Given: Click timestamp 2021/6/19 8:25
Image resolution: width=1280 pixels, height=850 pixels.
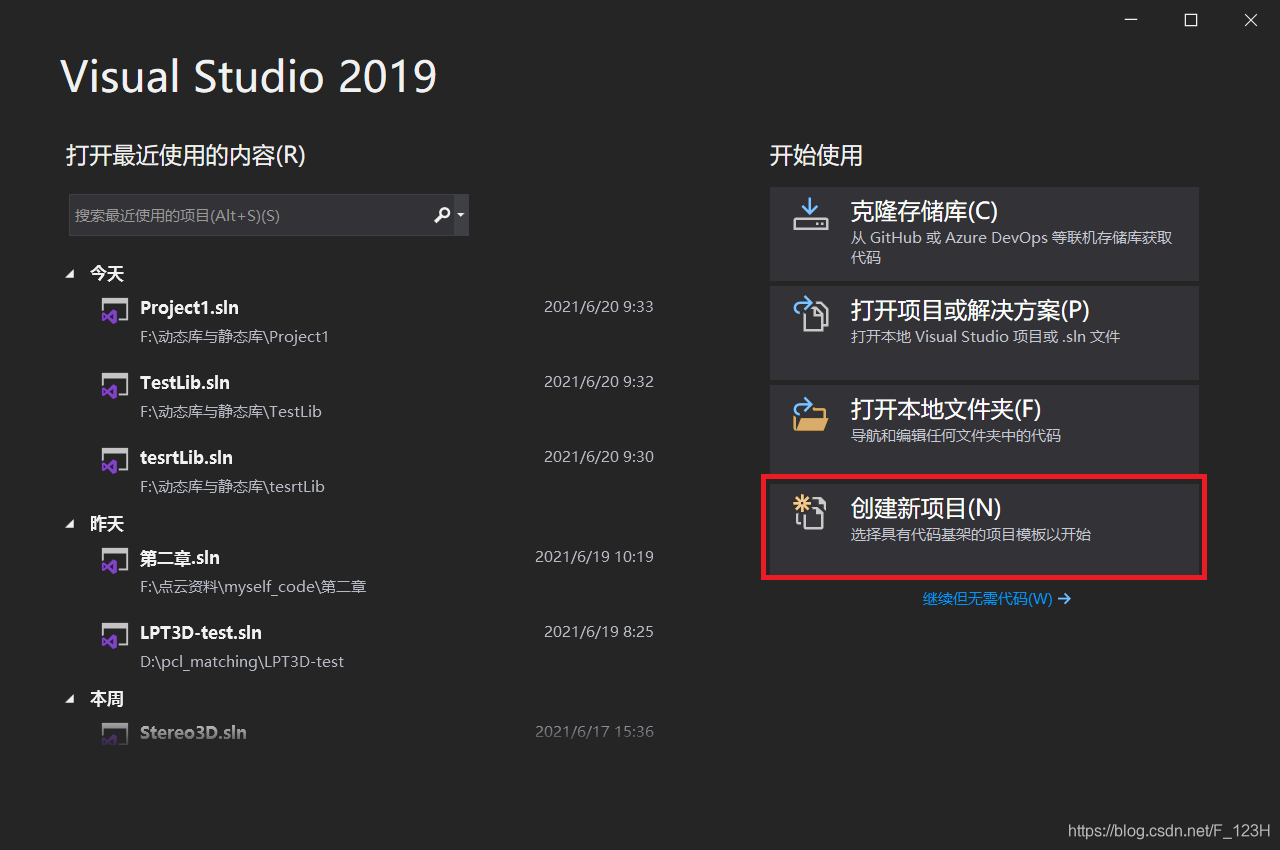Looking at the screenshot, I should click(598, 632).
